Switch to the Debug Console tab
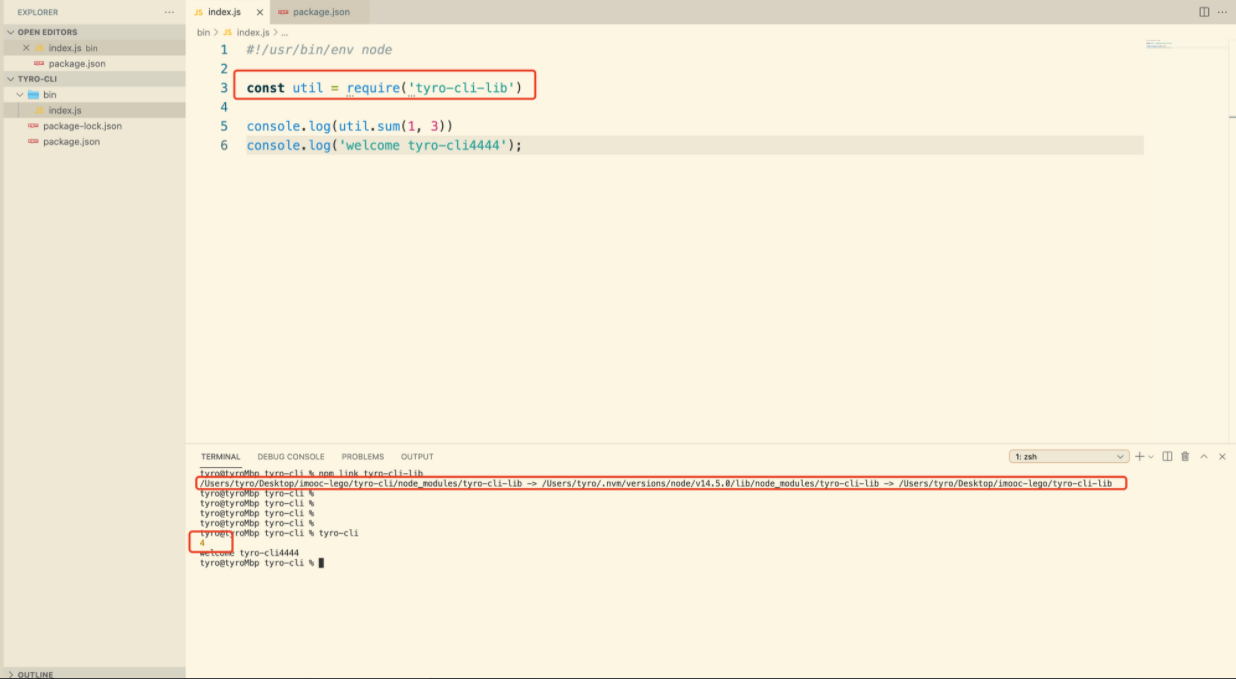This screenshot has width=1236, height=679. (x=290, y=457)
